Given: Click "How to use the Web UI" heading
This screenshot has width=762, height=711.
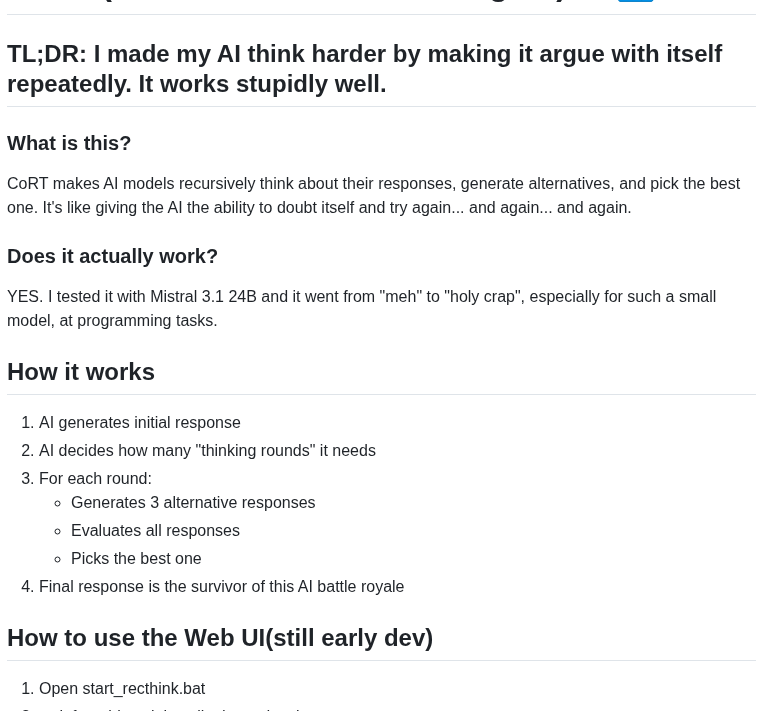Looking at the screenshot, I should point(136,637).
